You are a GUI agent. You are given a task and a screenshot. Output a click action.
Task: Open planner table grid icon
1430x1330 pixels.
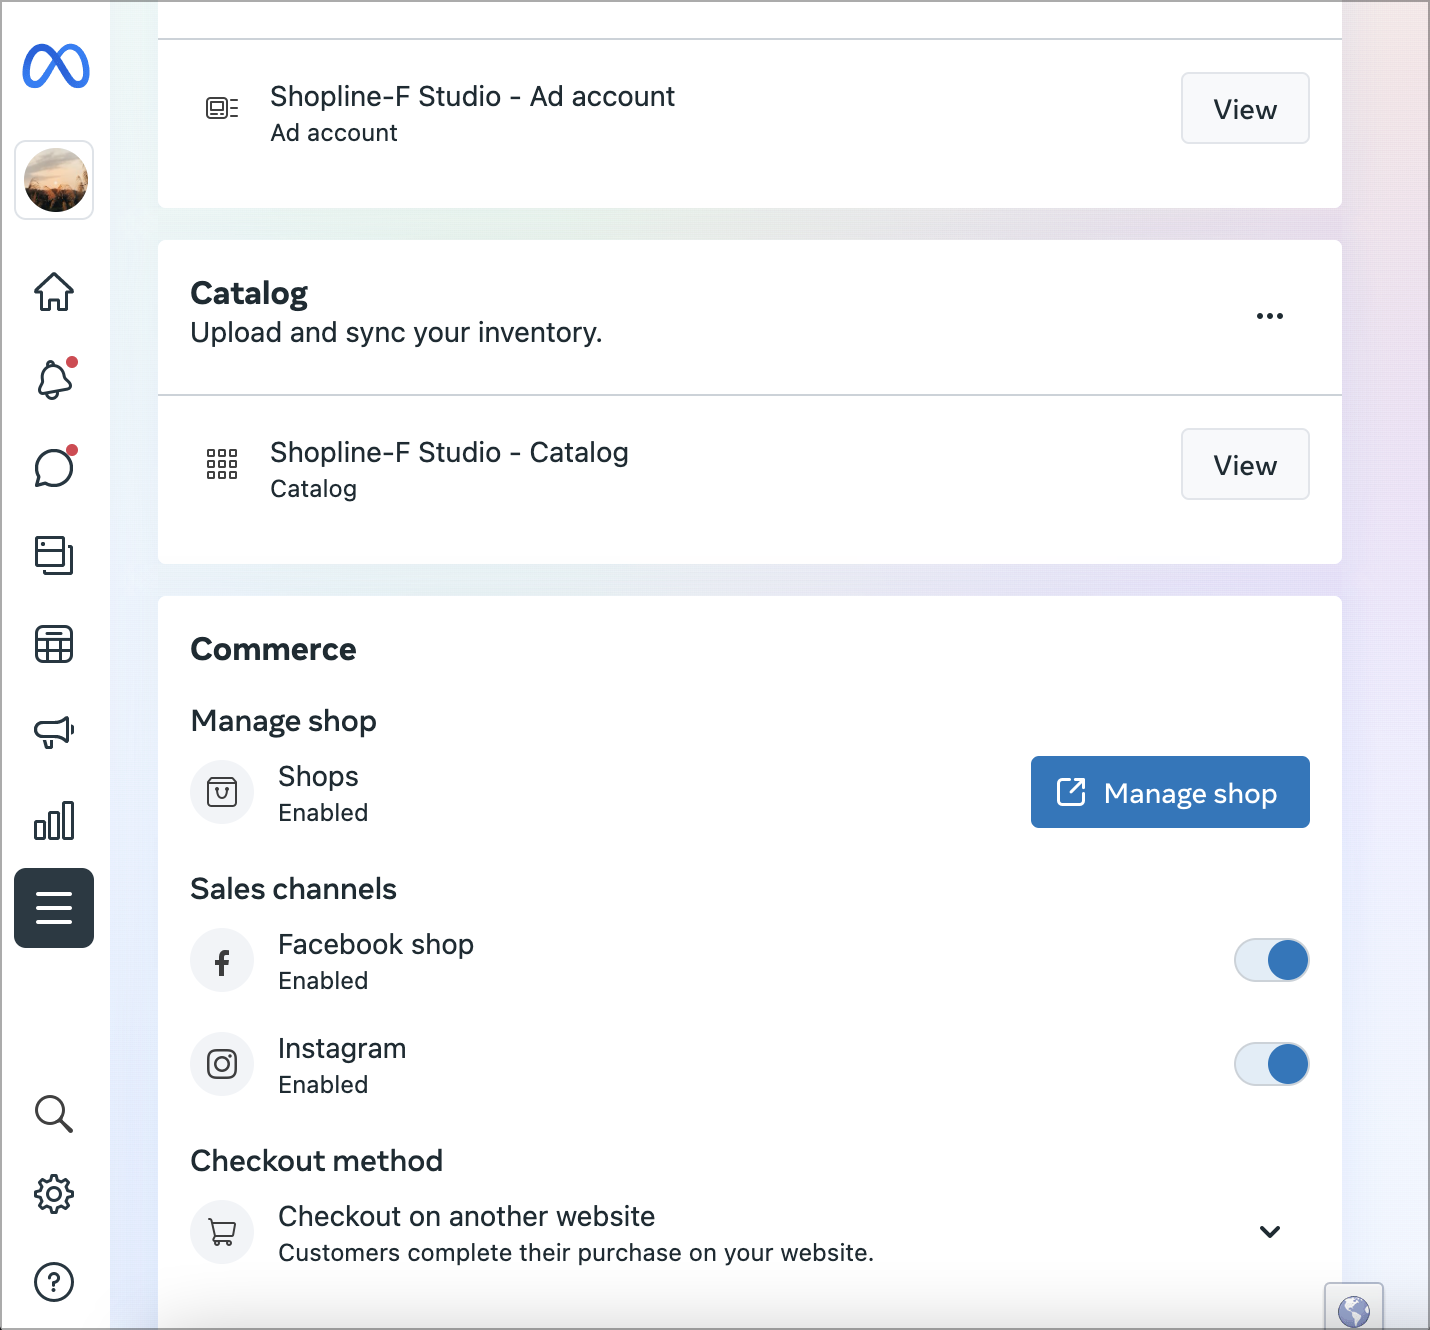tap(54, 644)
